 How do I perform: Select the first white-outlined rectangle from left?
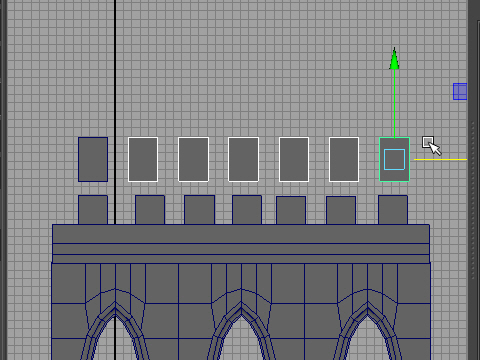point(143,159)
